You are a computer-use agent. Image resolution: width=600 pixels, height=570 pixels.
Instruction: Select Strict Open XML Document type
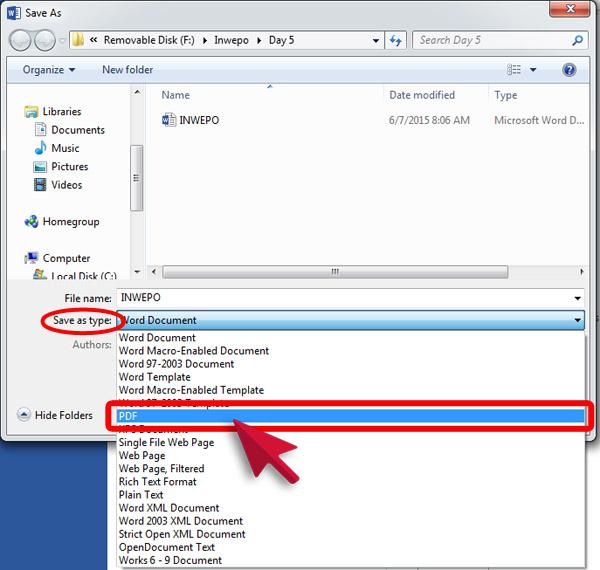[x=351, y=534]
